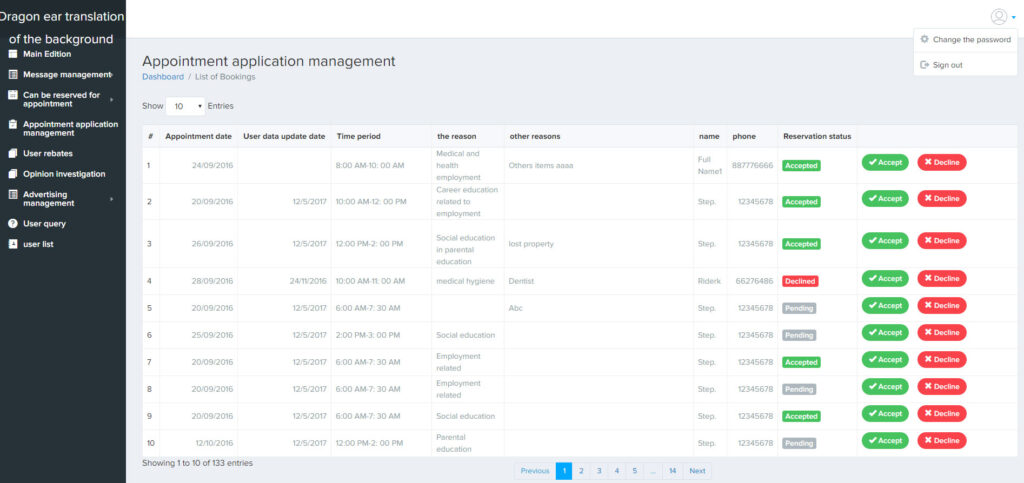
Task: Accept booking row 10 dated 12/10/2016
Action: click(885, 441)
